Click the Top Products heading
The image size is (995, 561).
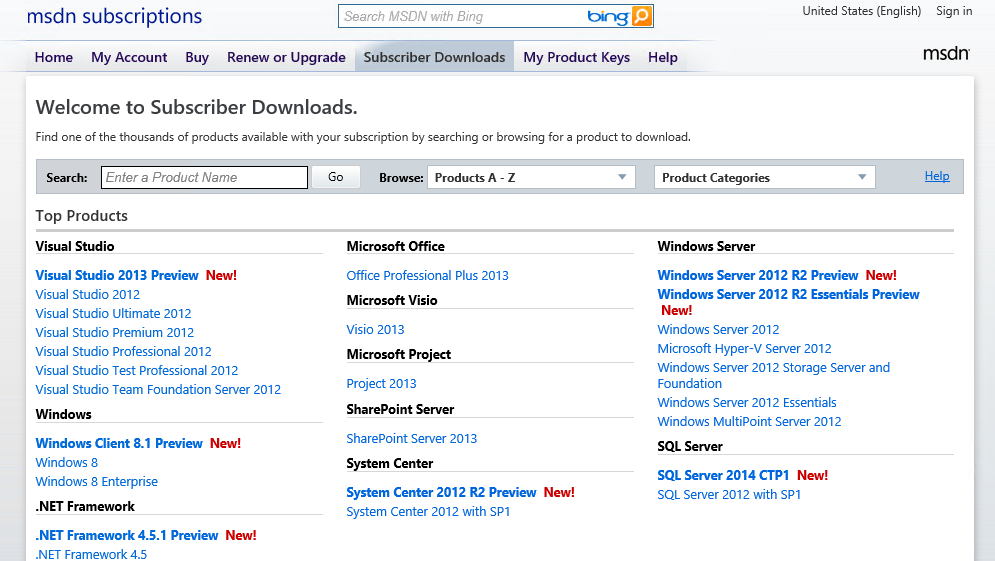tap(81, 216)
